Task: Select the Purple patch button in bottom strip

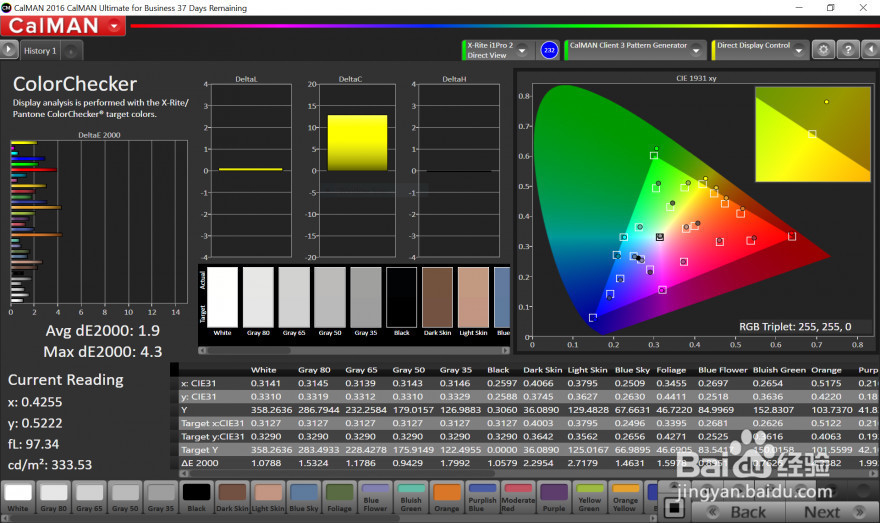Action: [x=554, y=497]
